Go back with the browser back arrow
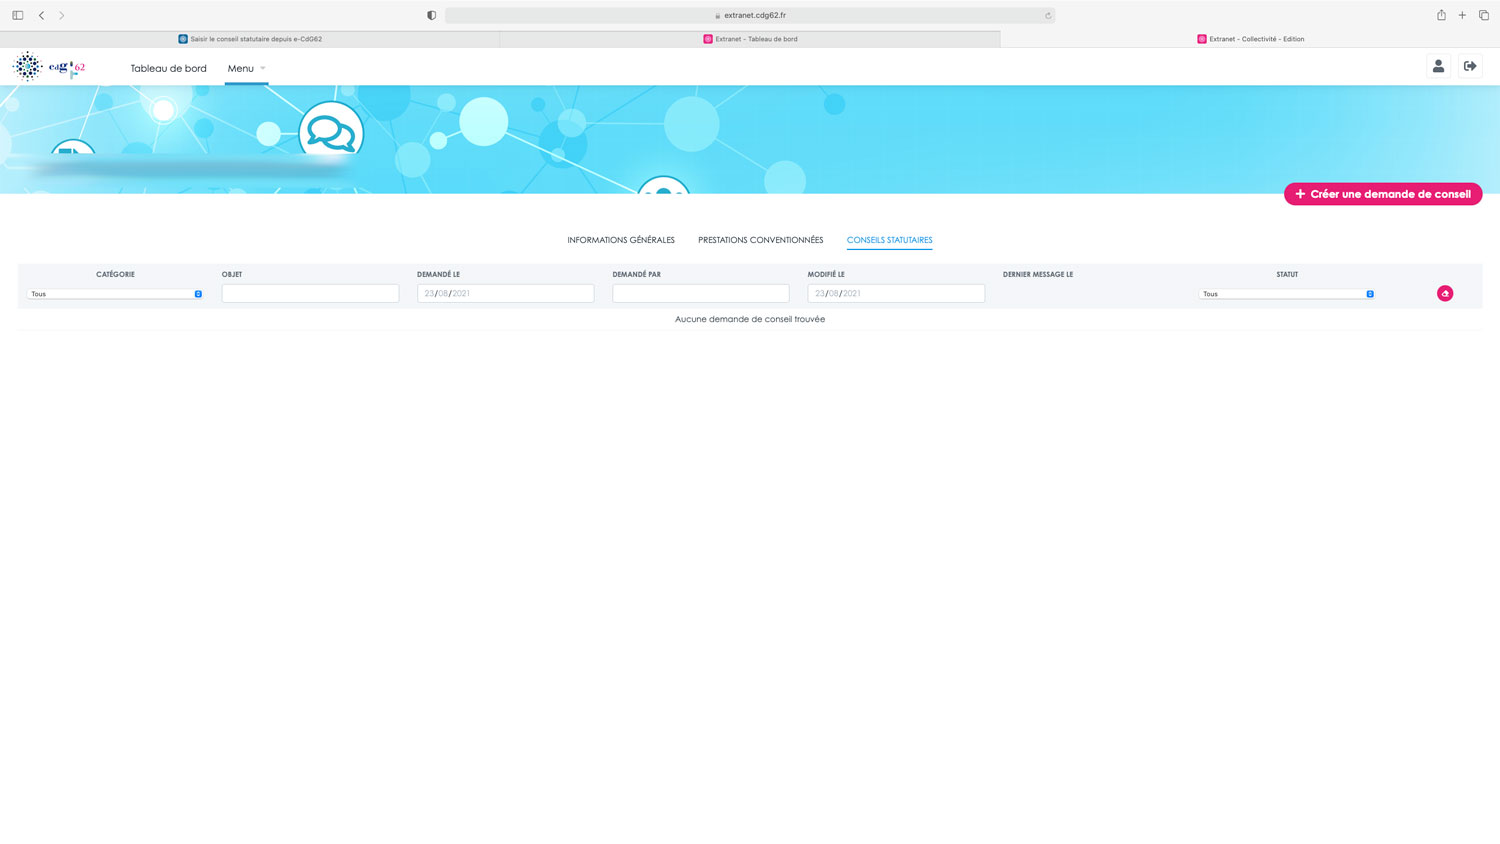 tap(41, 15)
